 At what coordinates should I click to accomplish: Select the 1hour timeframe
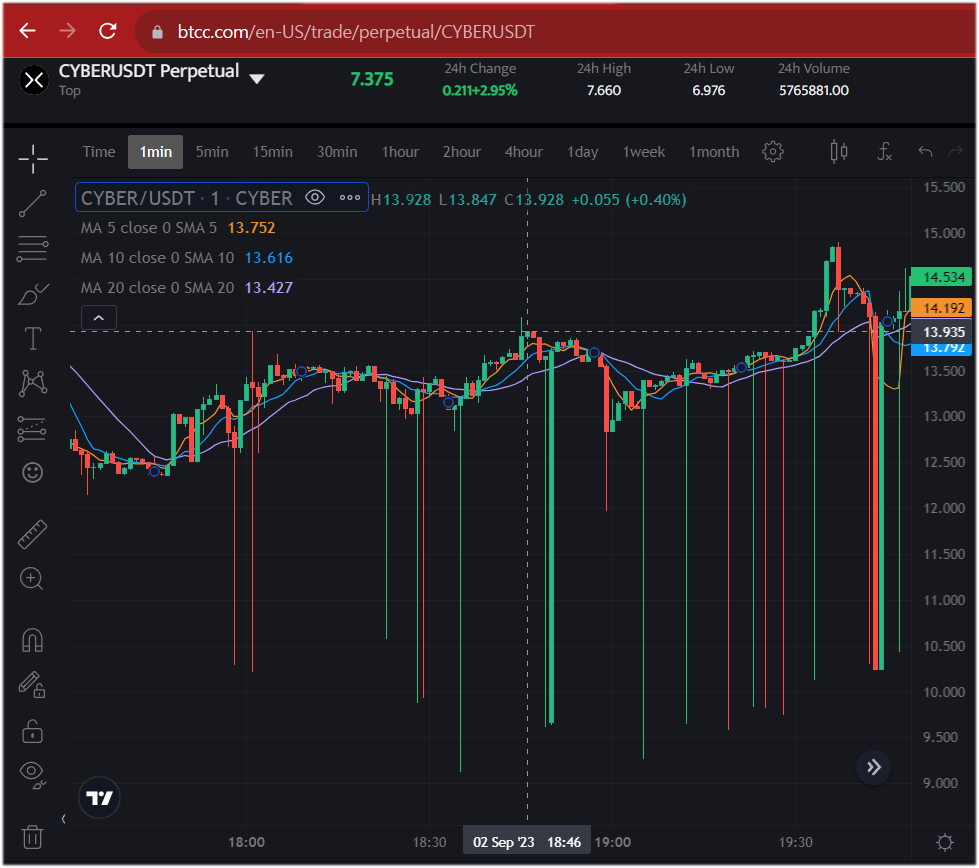400,152
